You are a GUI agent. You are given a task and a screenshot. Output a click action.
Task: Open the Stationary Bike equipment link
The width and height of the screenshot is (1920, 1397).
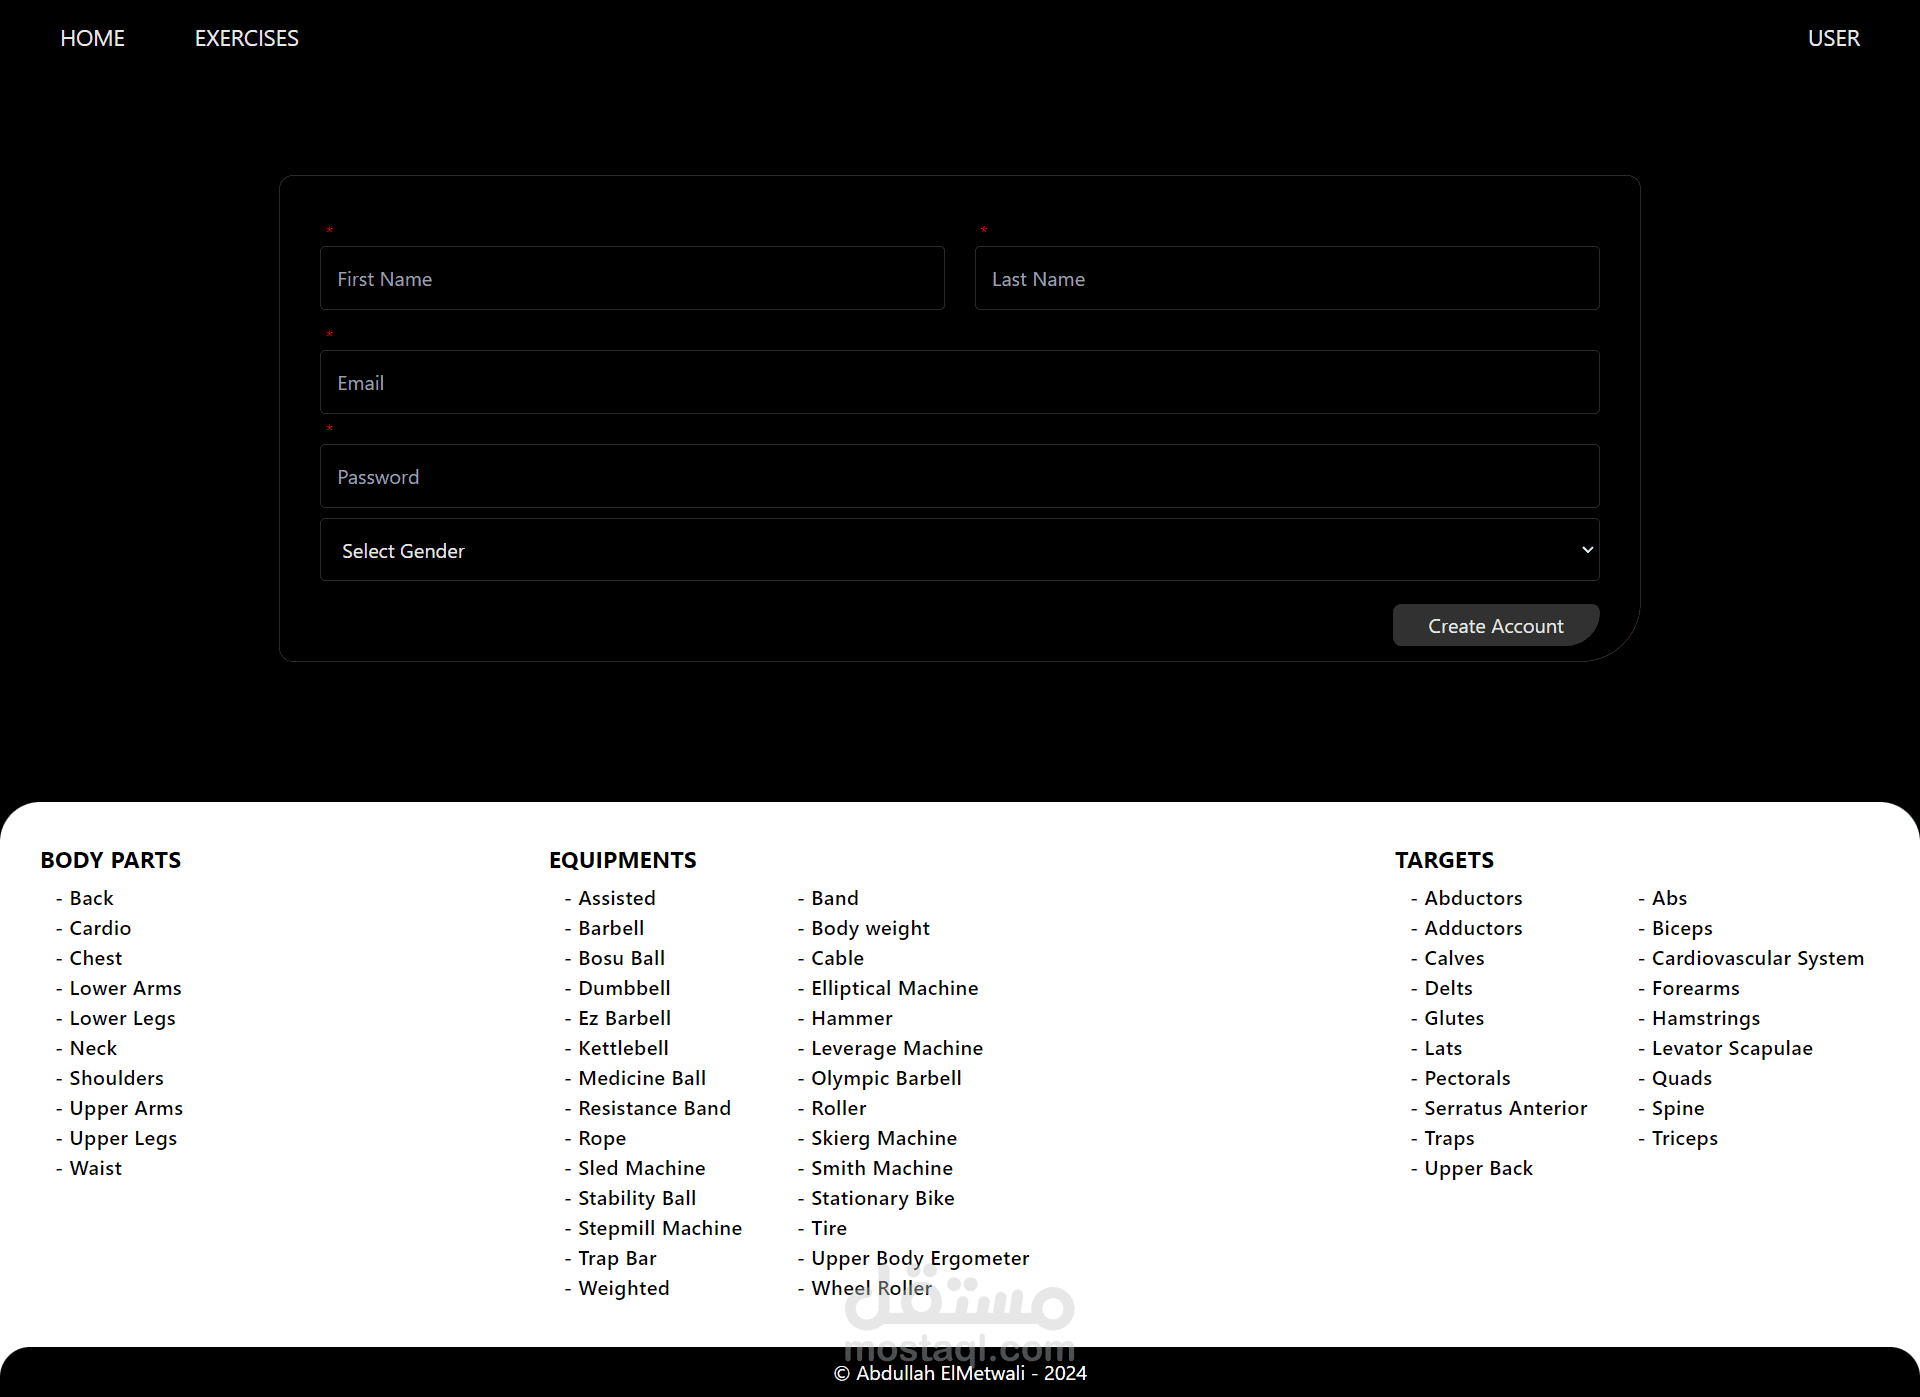pos(882,1198)
